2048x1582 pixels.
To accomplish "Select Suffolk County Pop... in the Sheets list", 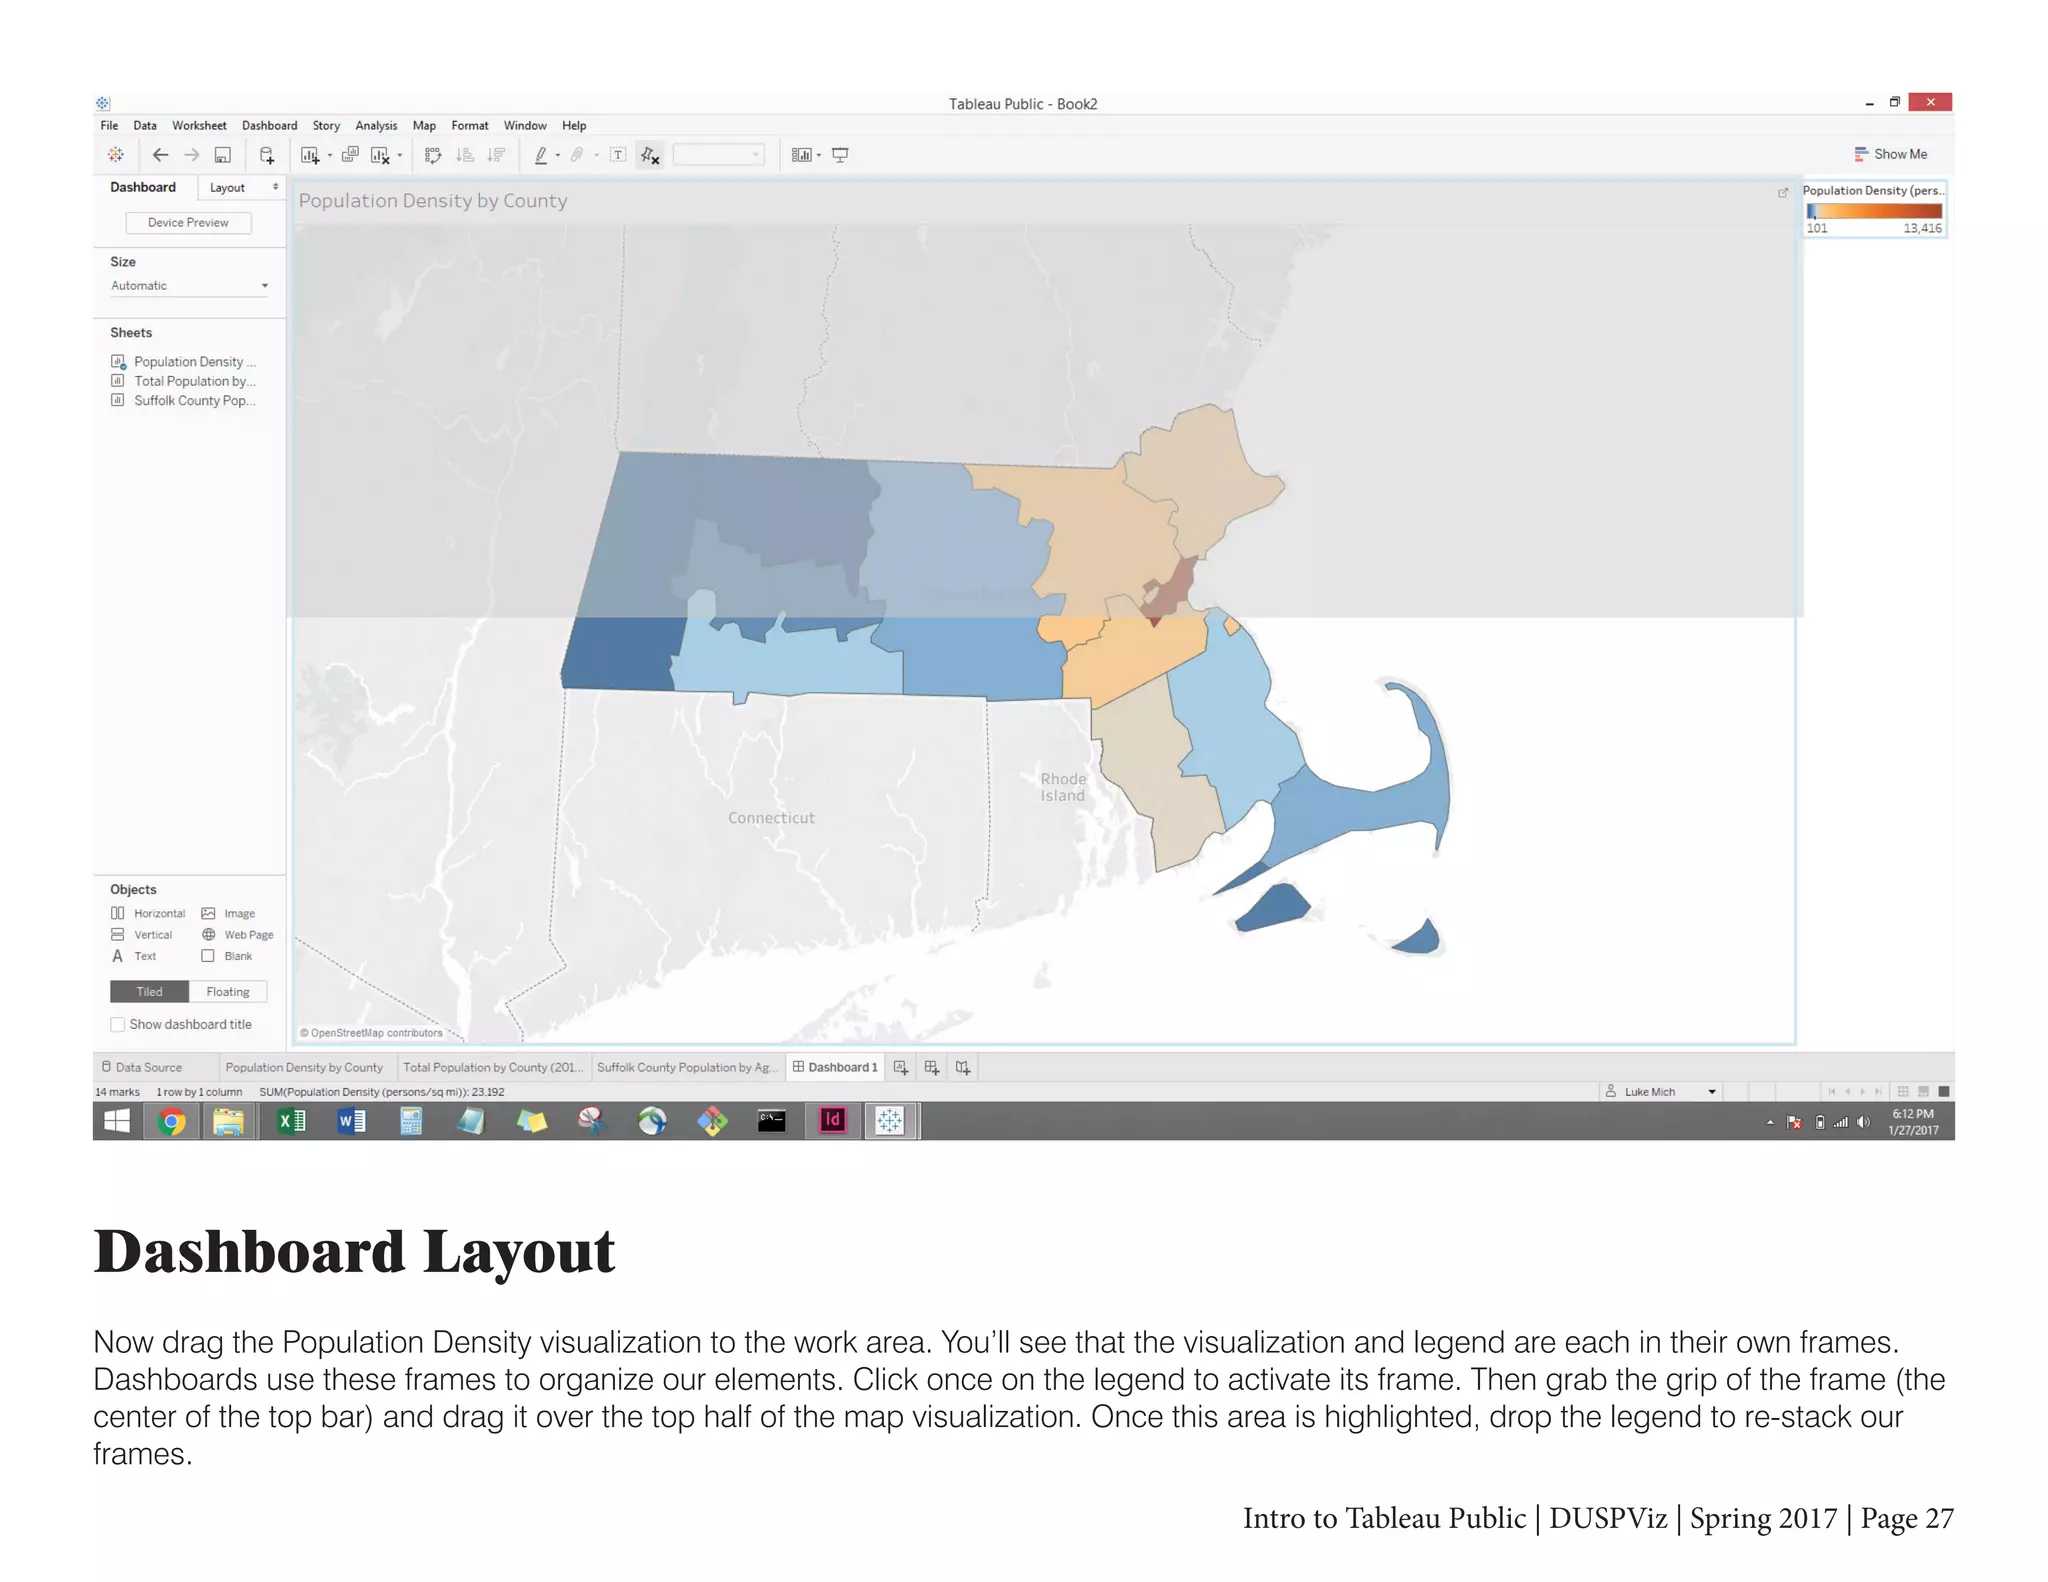I will click(185, 401).
